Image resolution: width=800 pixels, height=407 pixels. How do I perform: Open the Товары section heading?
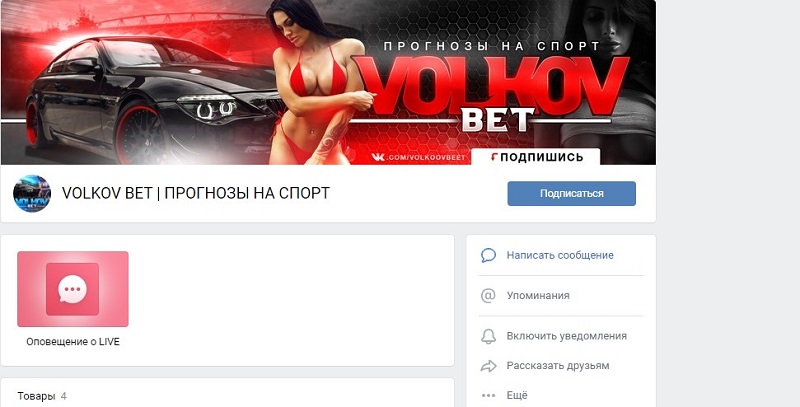coord(36,396)
